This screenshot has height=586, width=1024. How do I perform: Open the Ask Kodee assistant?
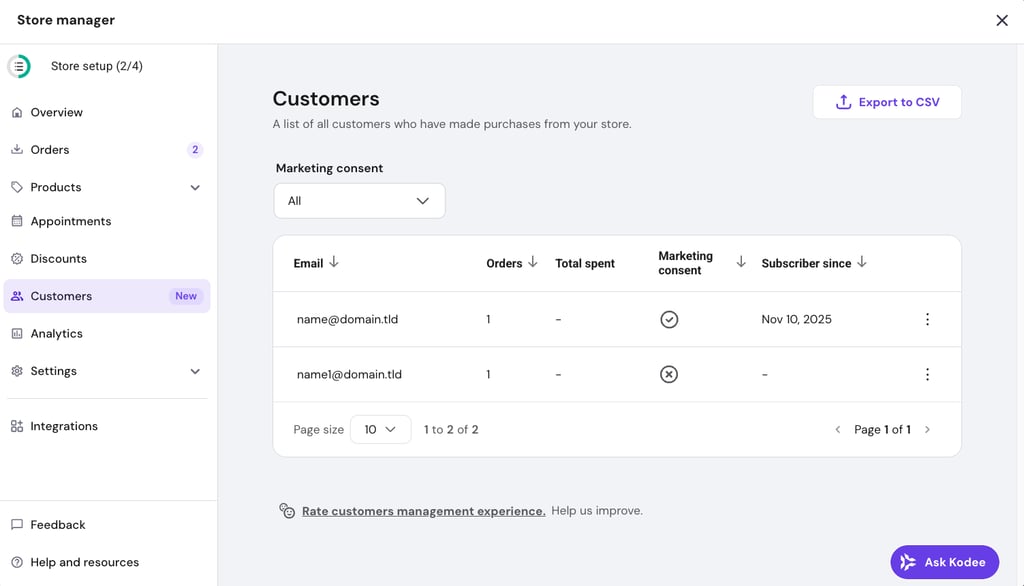(944, 562)
